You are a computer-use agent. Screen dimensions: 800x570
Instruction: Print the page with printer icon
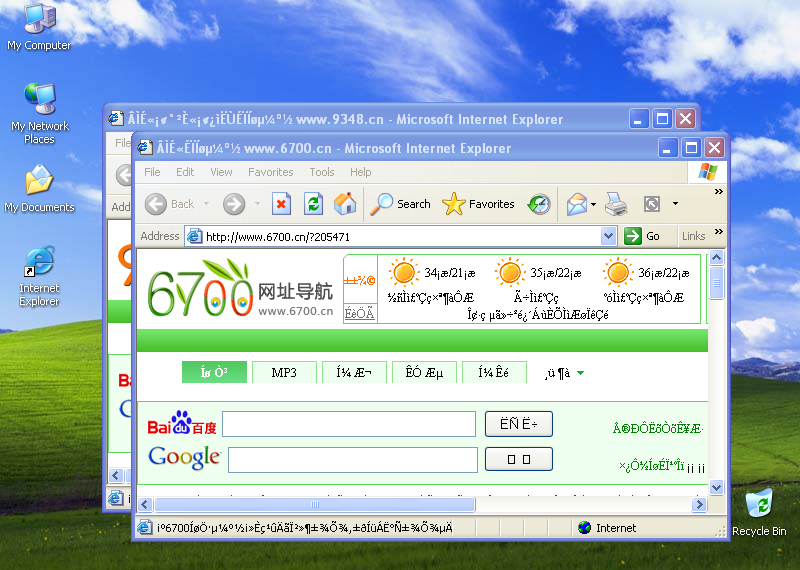[616, 204]
